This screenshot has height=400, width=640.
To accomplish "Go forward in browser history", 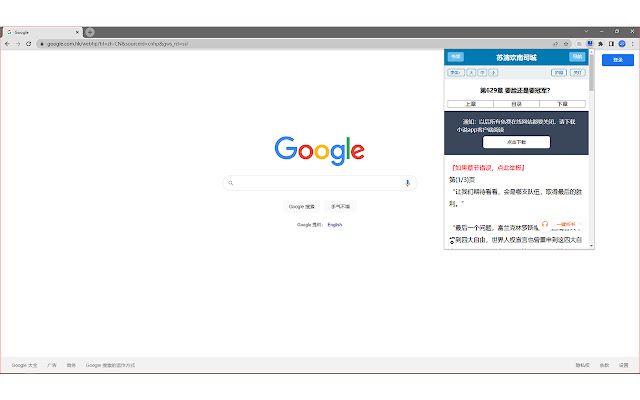I will pyautogui.click(x=18, y=44).
